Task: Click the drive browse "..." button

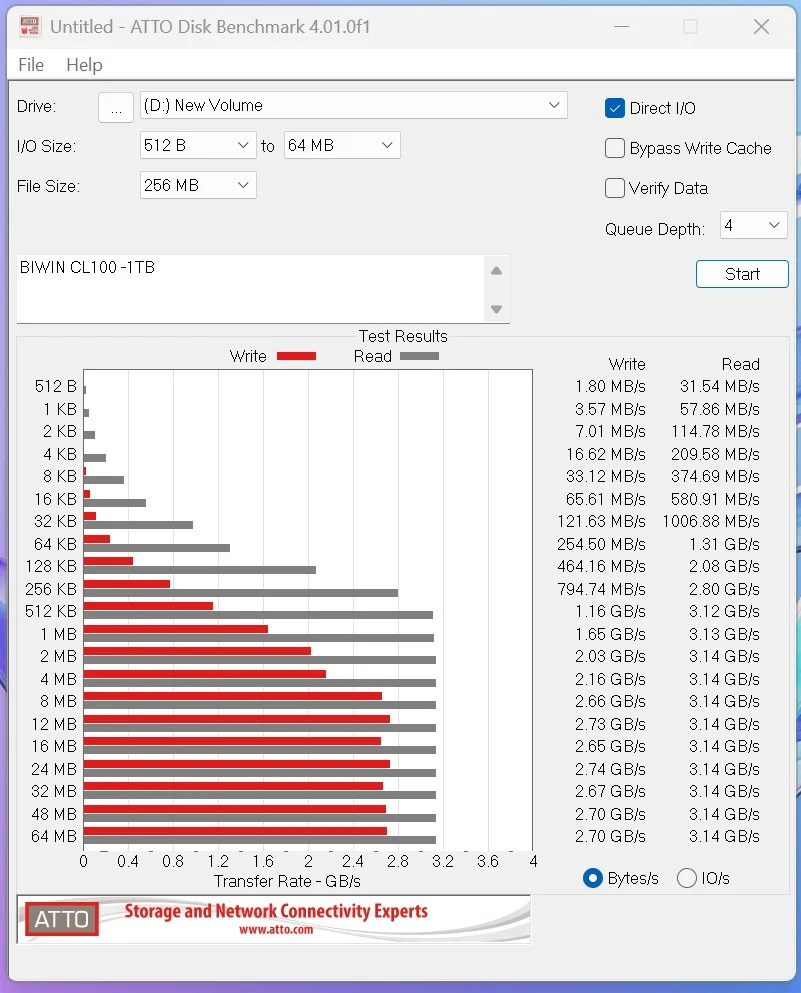Action: (116, 106)
